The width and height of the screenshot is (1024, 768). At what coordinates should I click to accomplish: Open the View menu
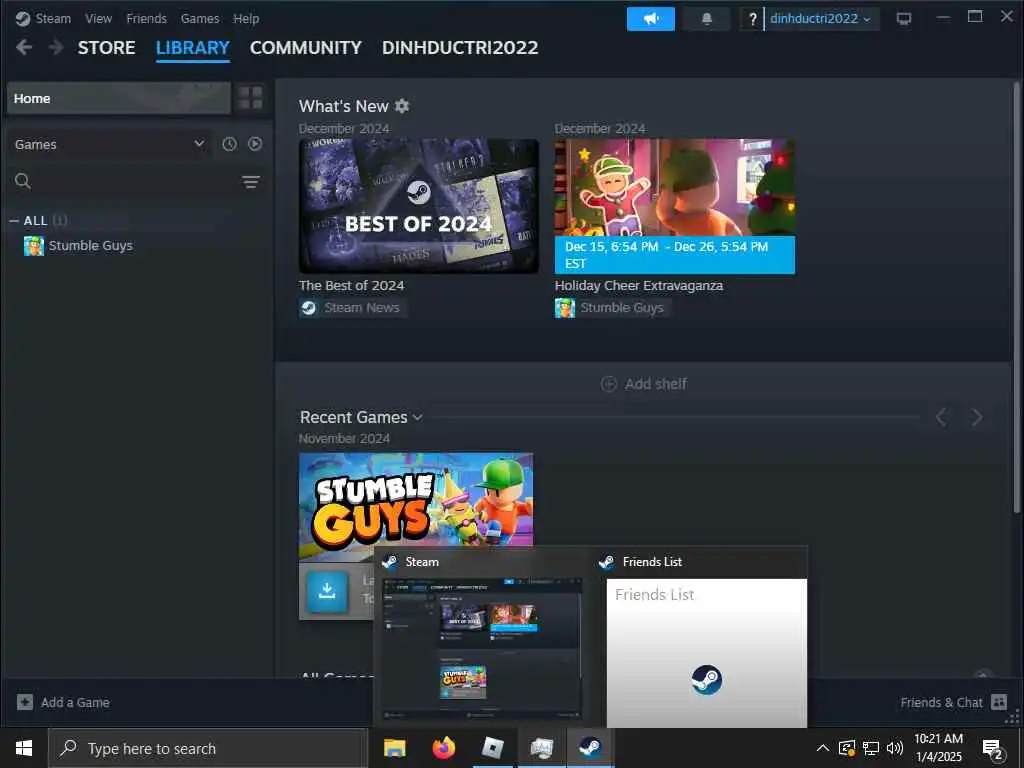pyautogui.click(x=98, y=18)
